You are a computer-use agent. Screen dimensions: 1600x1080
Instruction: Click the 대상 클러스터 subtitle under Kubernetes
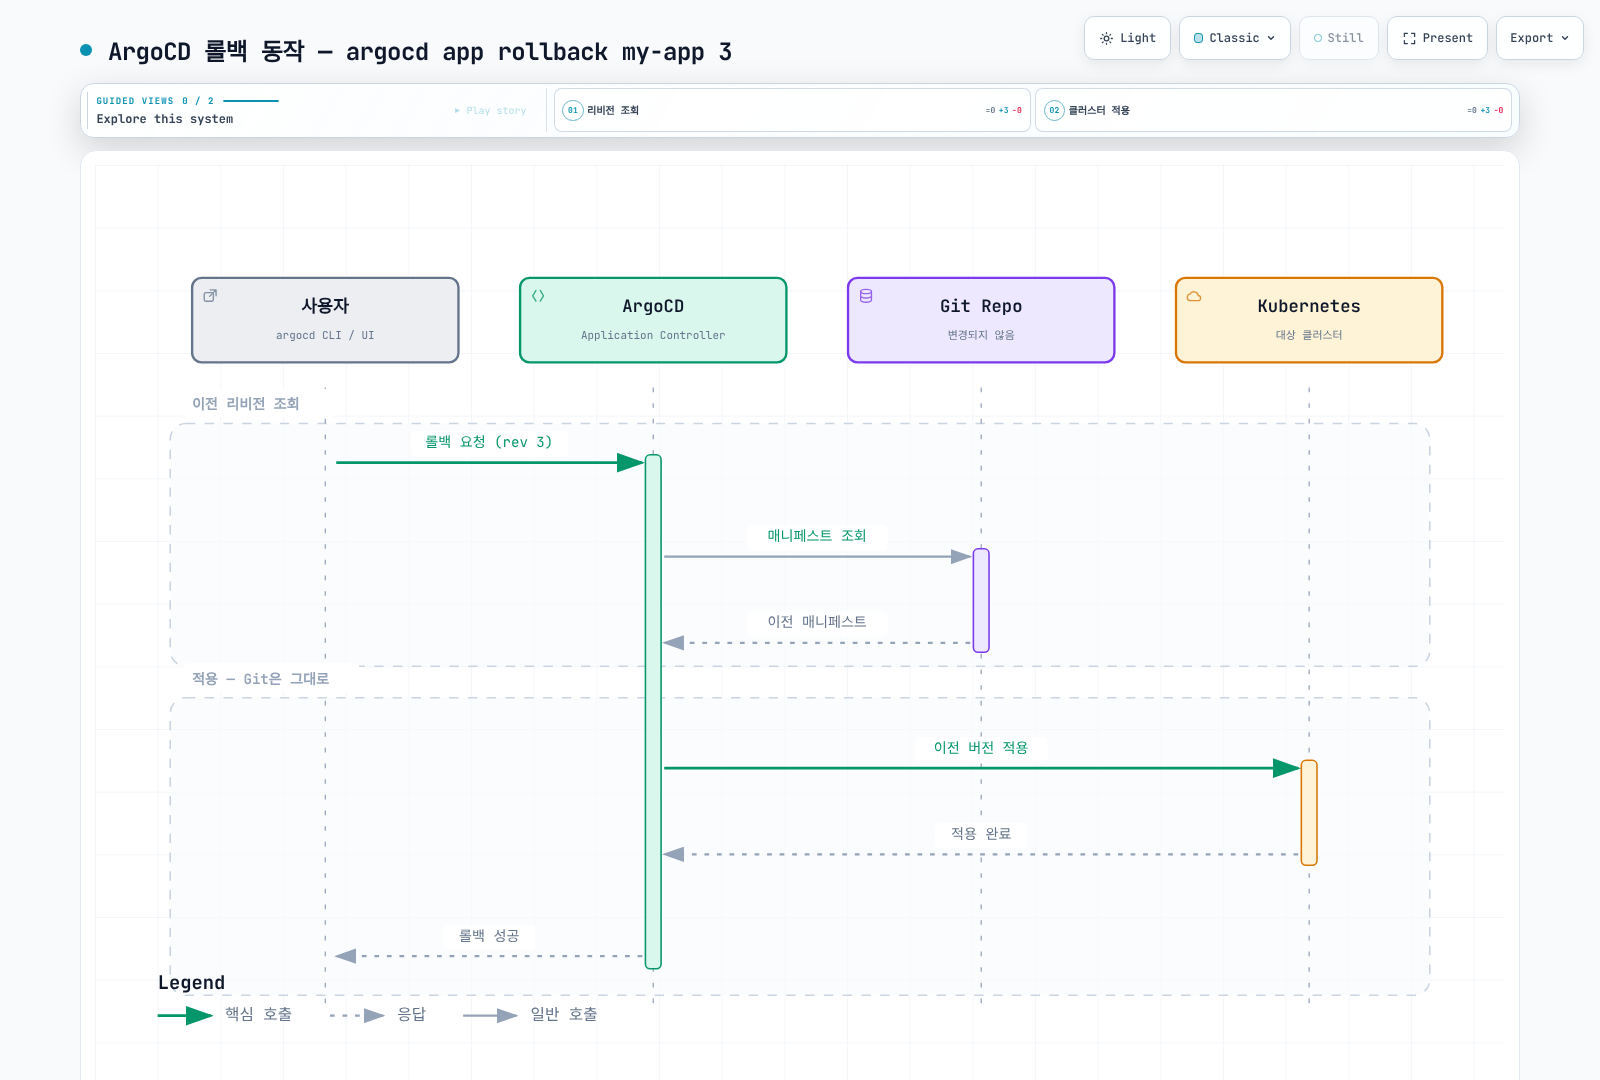tap(1309, 335)
